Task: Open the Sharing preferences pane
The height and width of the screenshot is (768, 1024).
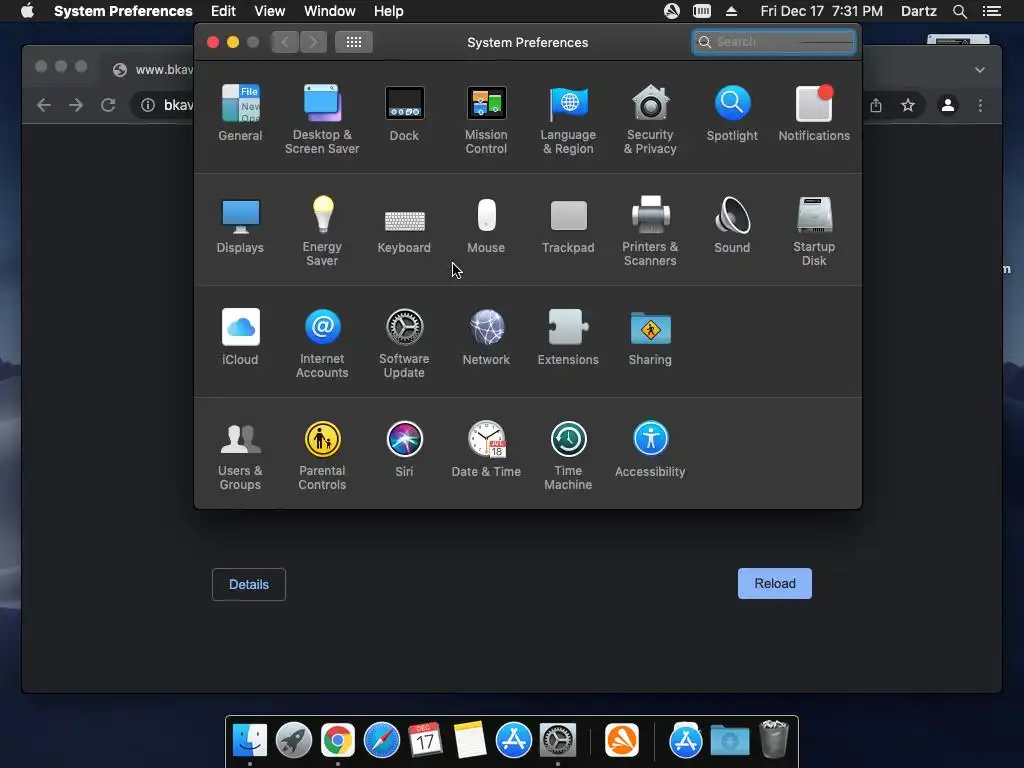Action: click(x=650, y=338)
